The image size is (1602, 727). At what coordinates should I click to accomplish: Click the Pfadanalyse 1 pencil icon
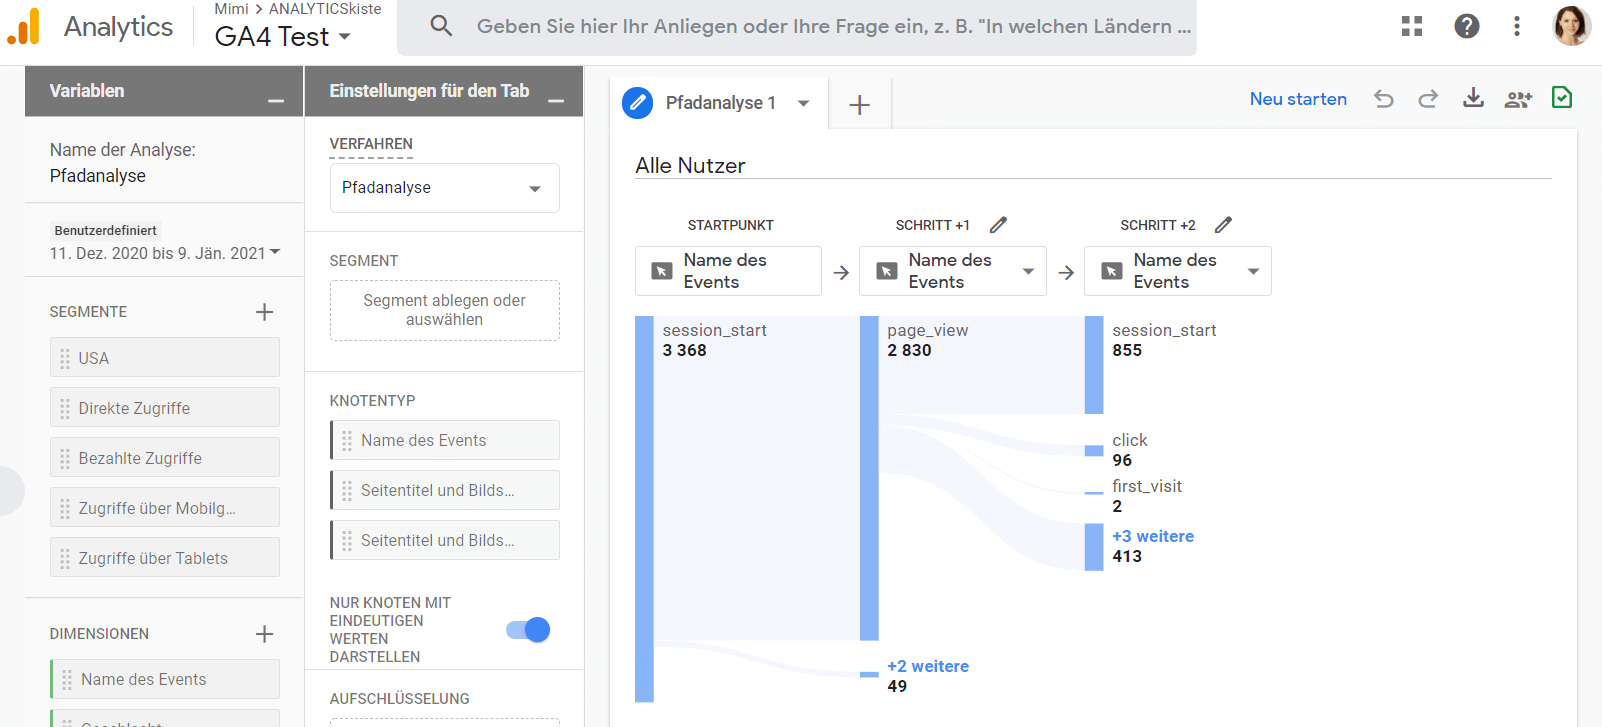click(637, 102)
